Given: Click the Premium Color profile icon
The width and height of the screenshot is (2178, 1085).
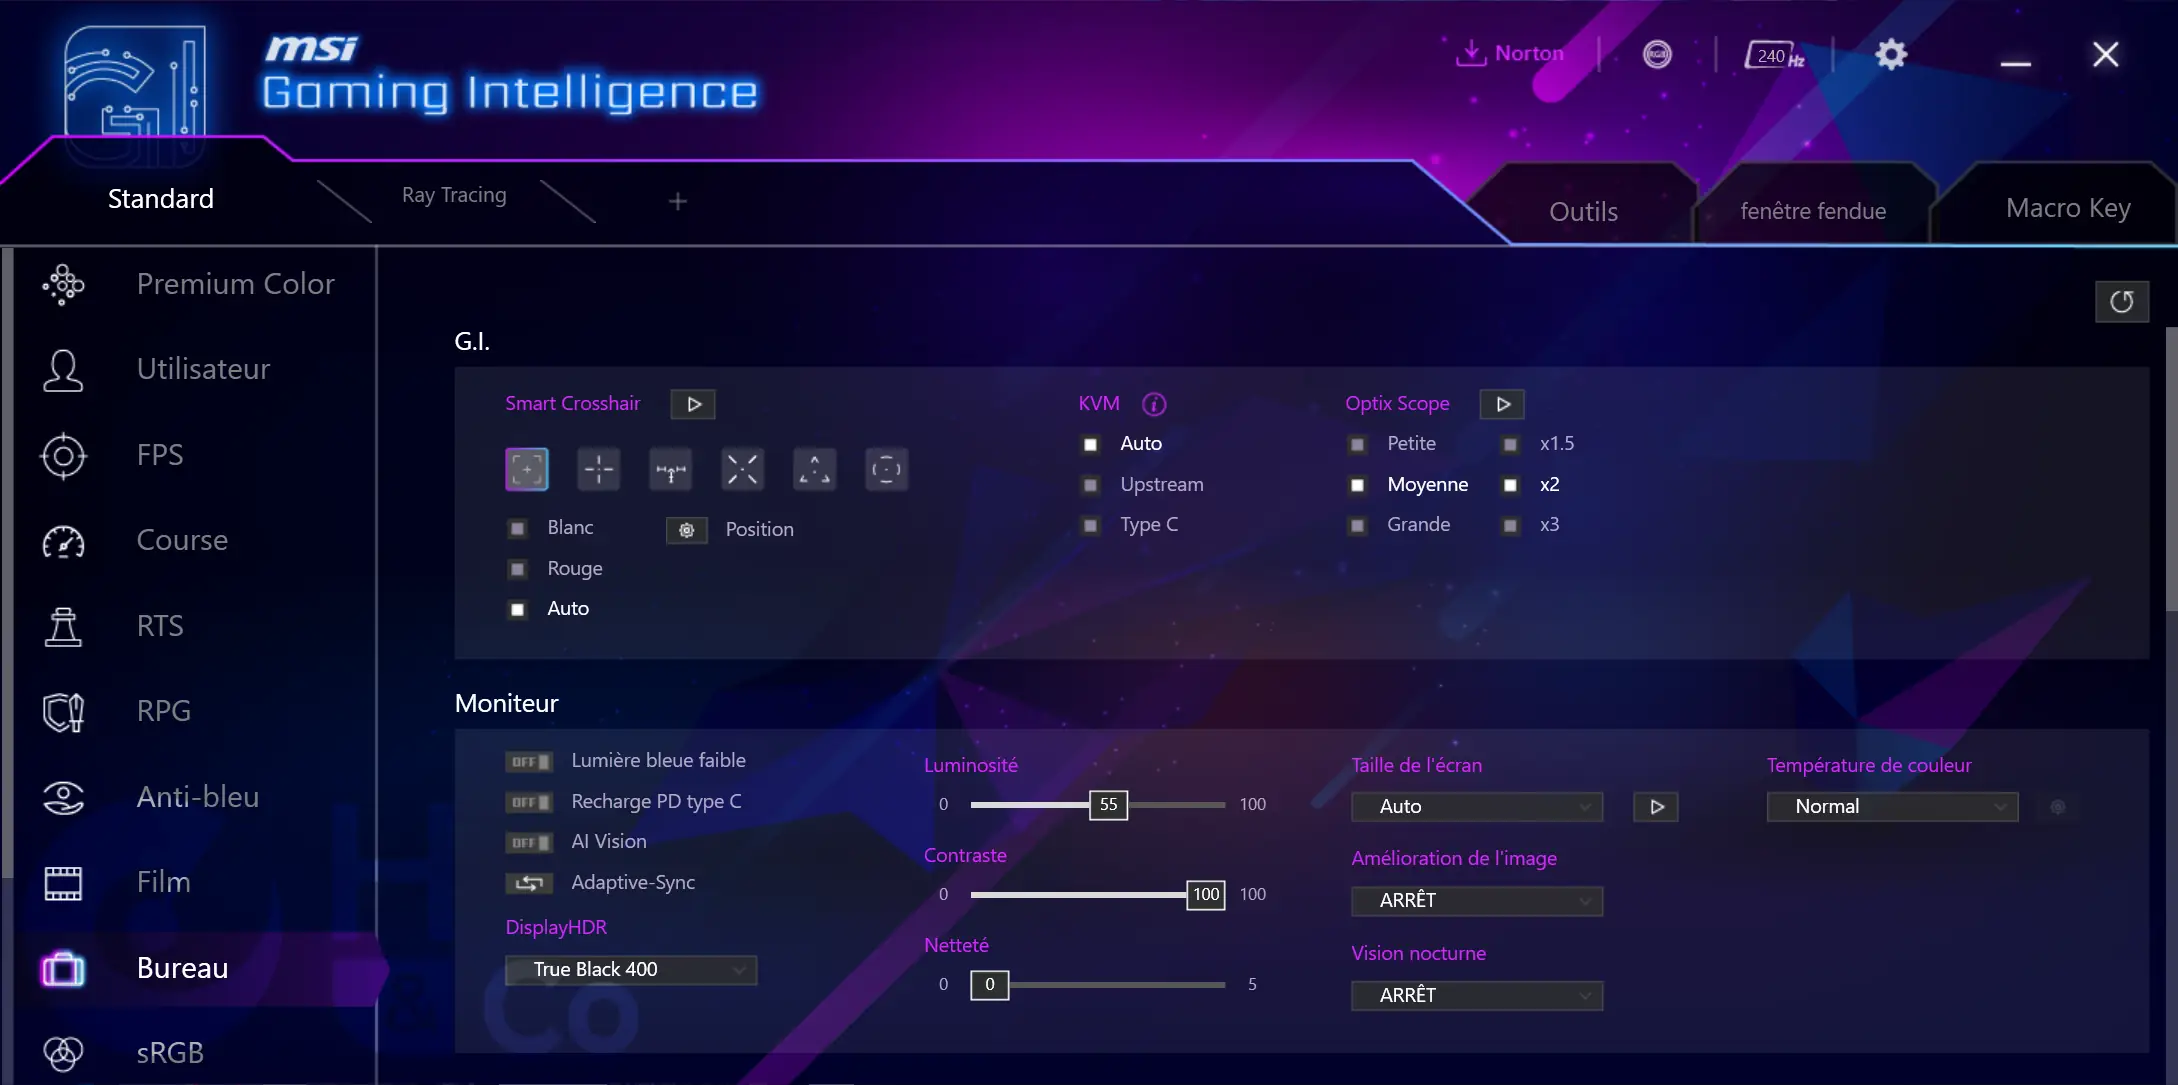Looking at the screenshot, I should (x=61, y=283).
